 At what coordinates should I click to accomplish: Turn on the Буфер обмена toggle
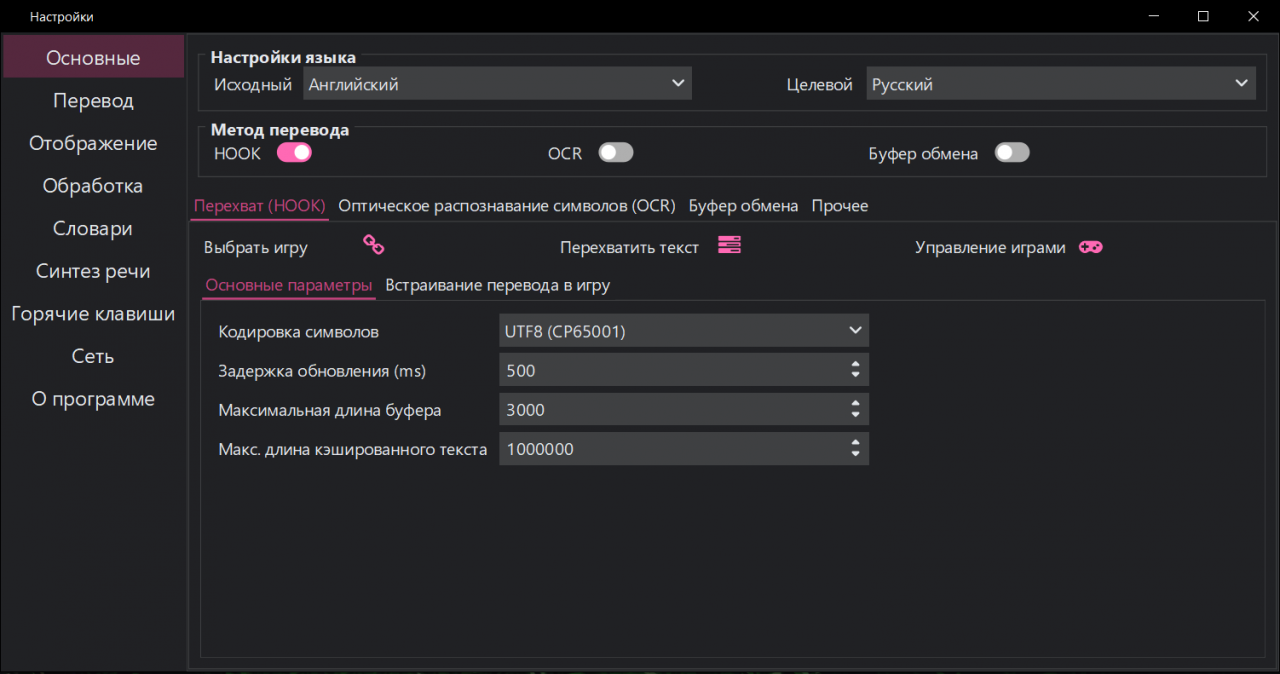coord(1012,153)
